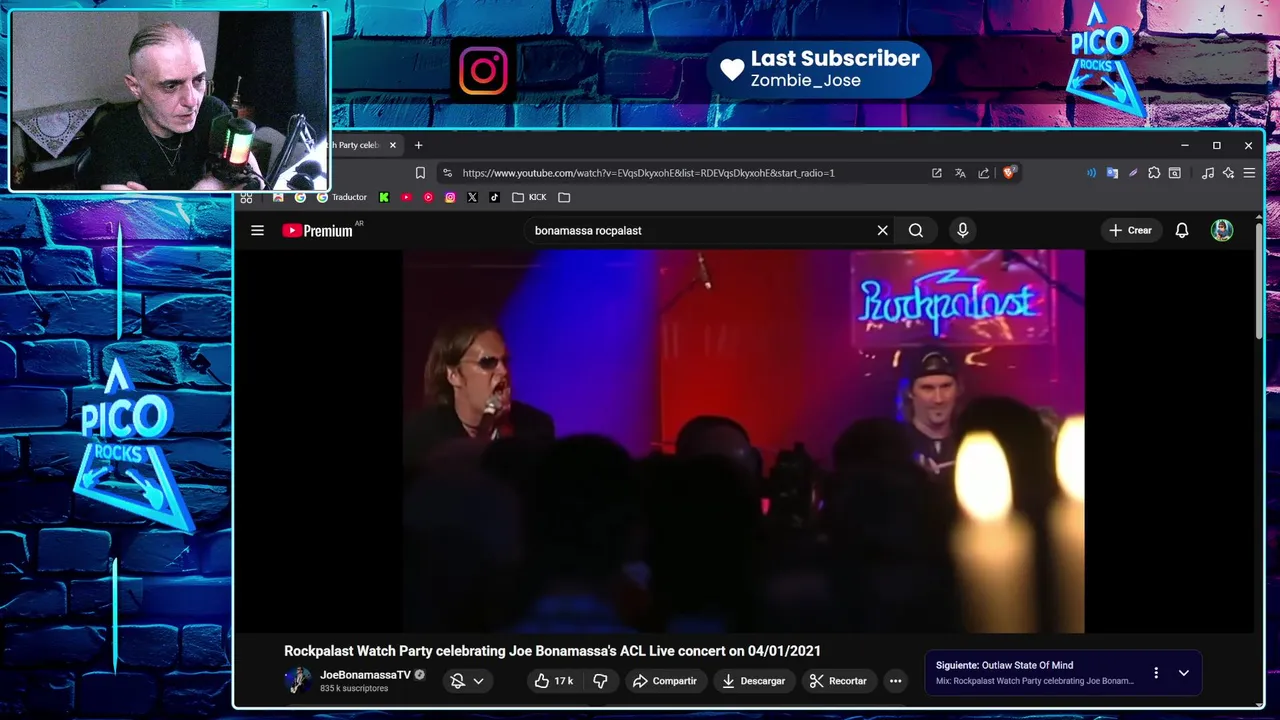The image size is (1280, 720).
Task: Click the share page icon in address bar
Action: 984,173
